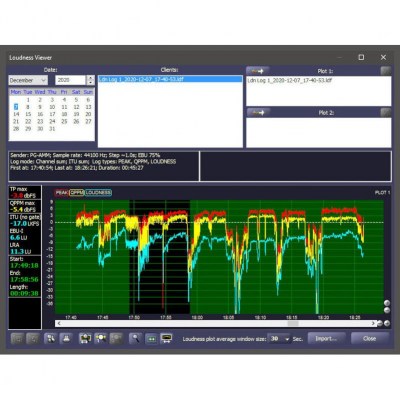Toggle the QPPM curve legend button
This screenshot has width=400, height=400.
tap(77, 193)
